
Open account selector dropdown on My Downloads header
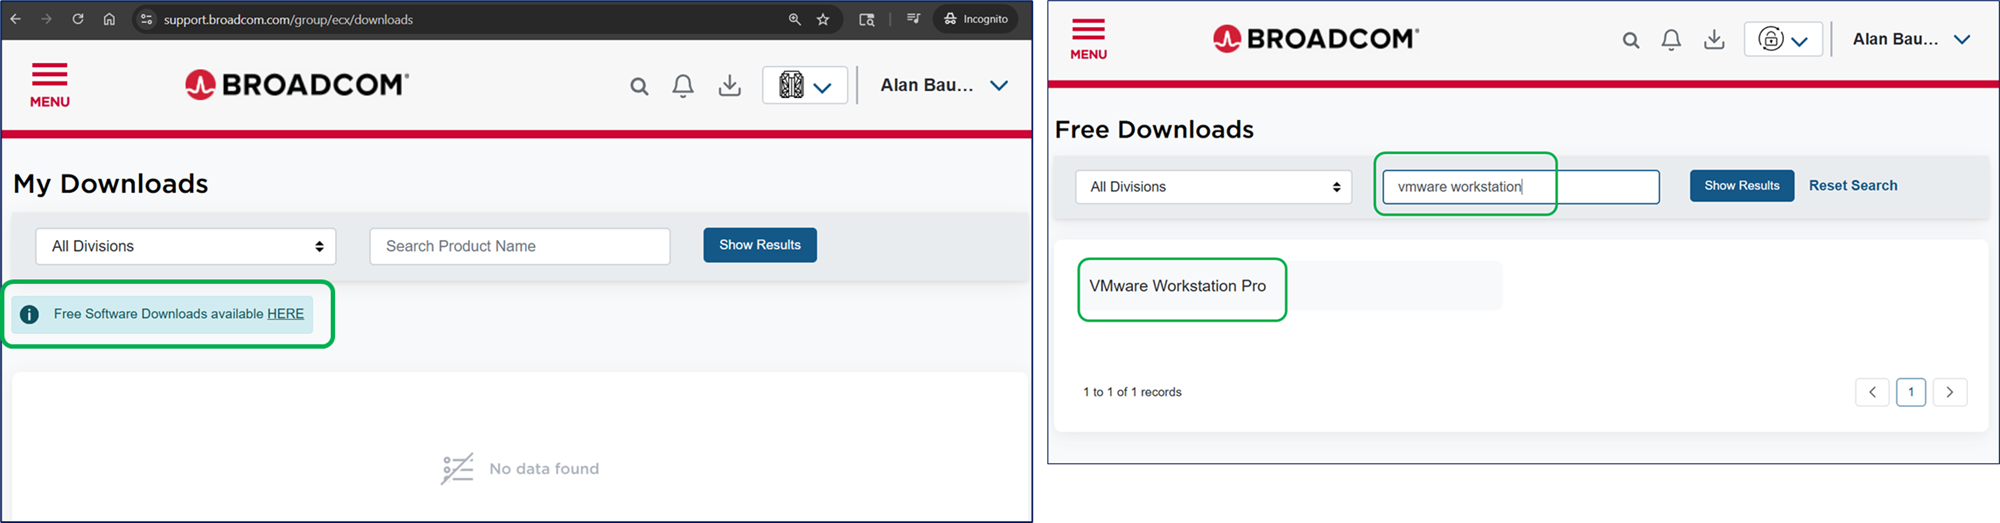(805, 86)
